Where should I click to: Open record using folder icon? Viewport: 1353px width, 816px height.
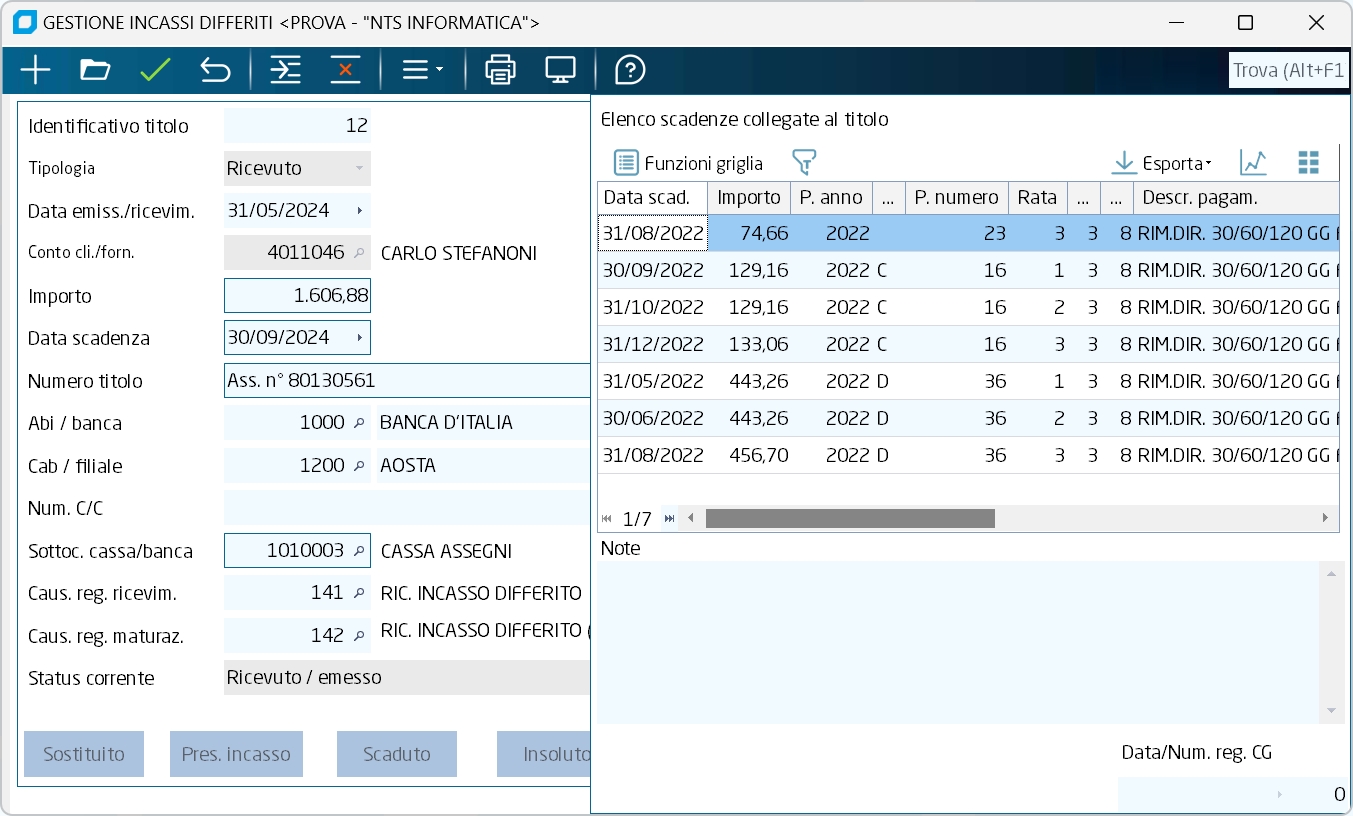click(x=95, y=70)
